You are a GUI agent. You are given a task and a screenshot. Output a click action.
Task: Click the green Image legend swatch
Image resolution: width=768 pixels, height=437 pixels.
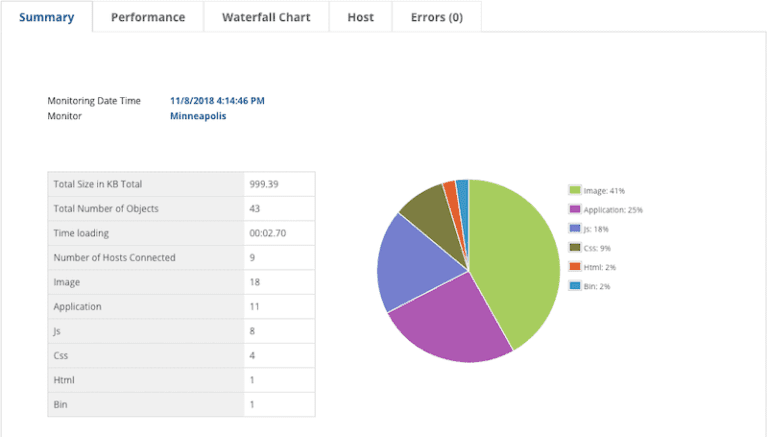575,190
